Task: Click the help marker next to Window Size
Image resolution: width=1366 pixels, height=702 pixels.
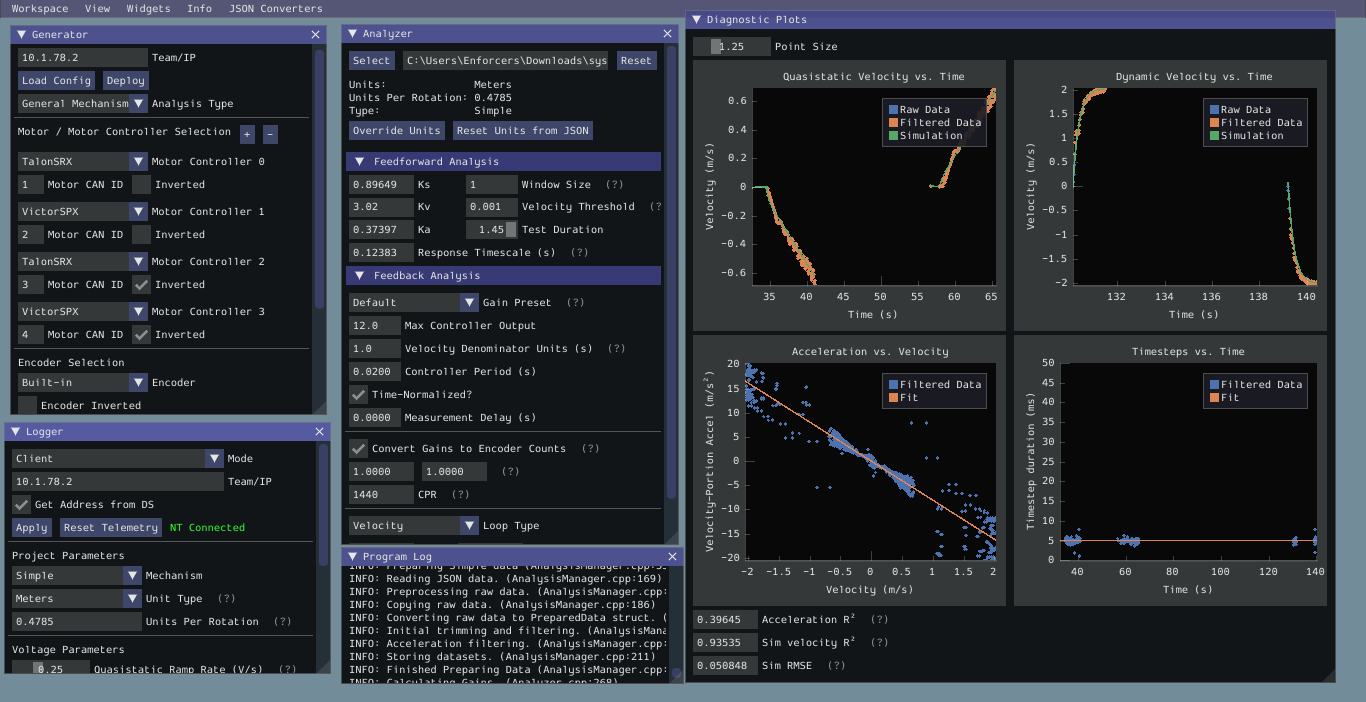Action: pos(614,184)
